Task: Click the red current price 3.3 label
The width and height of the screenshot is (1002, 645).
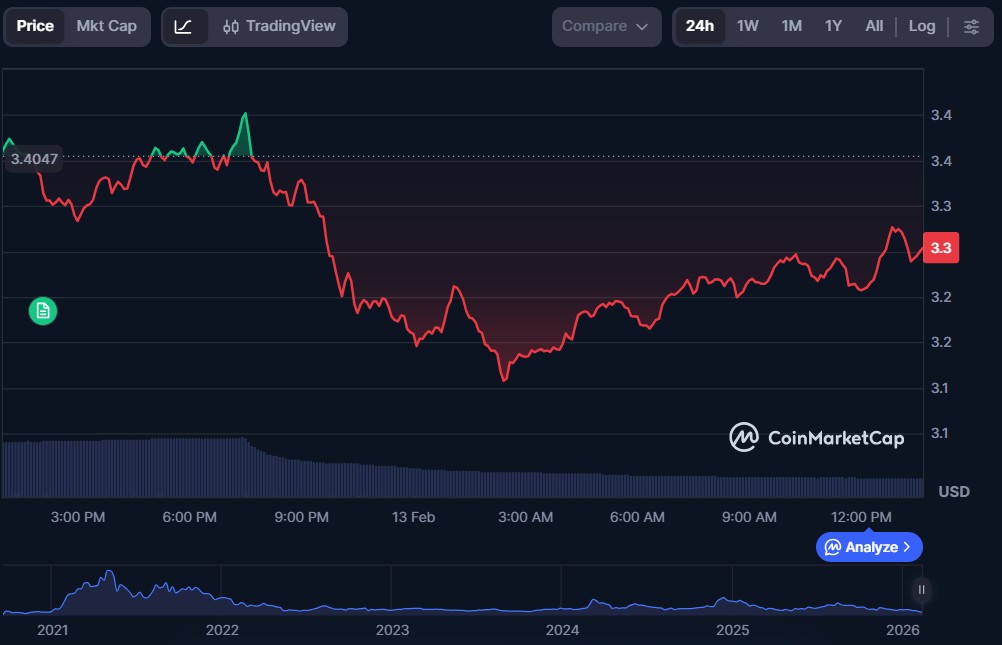Action: point(941,248)
